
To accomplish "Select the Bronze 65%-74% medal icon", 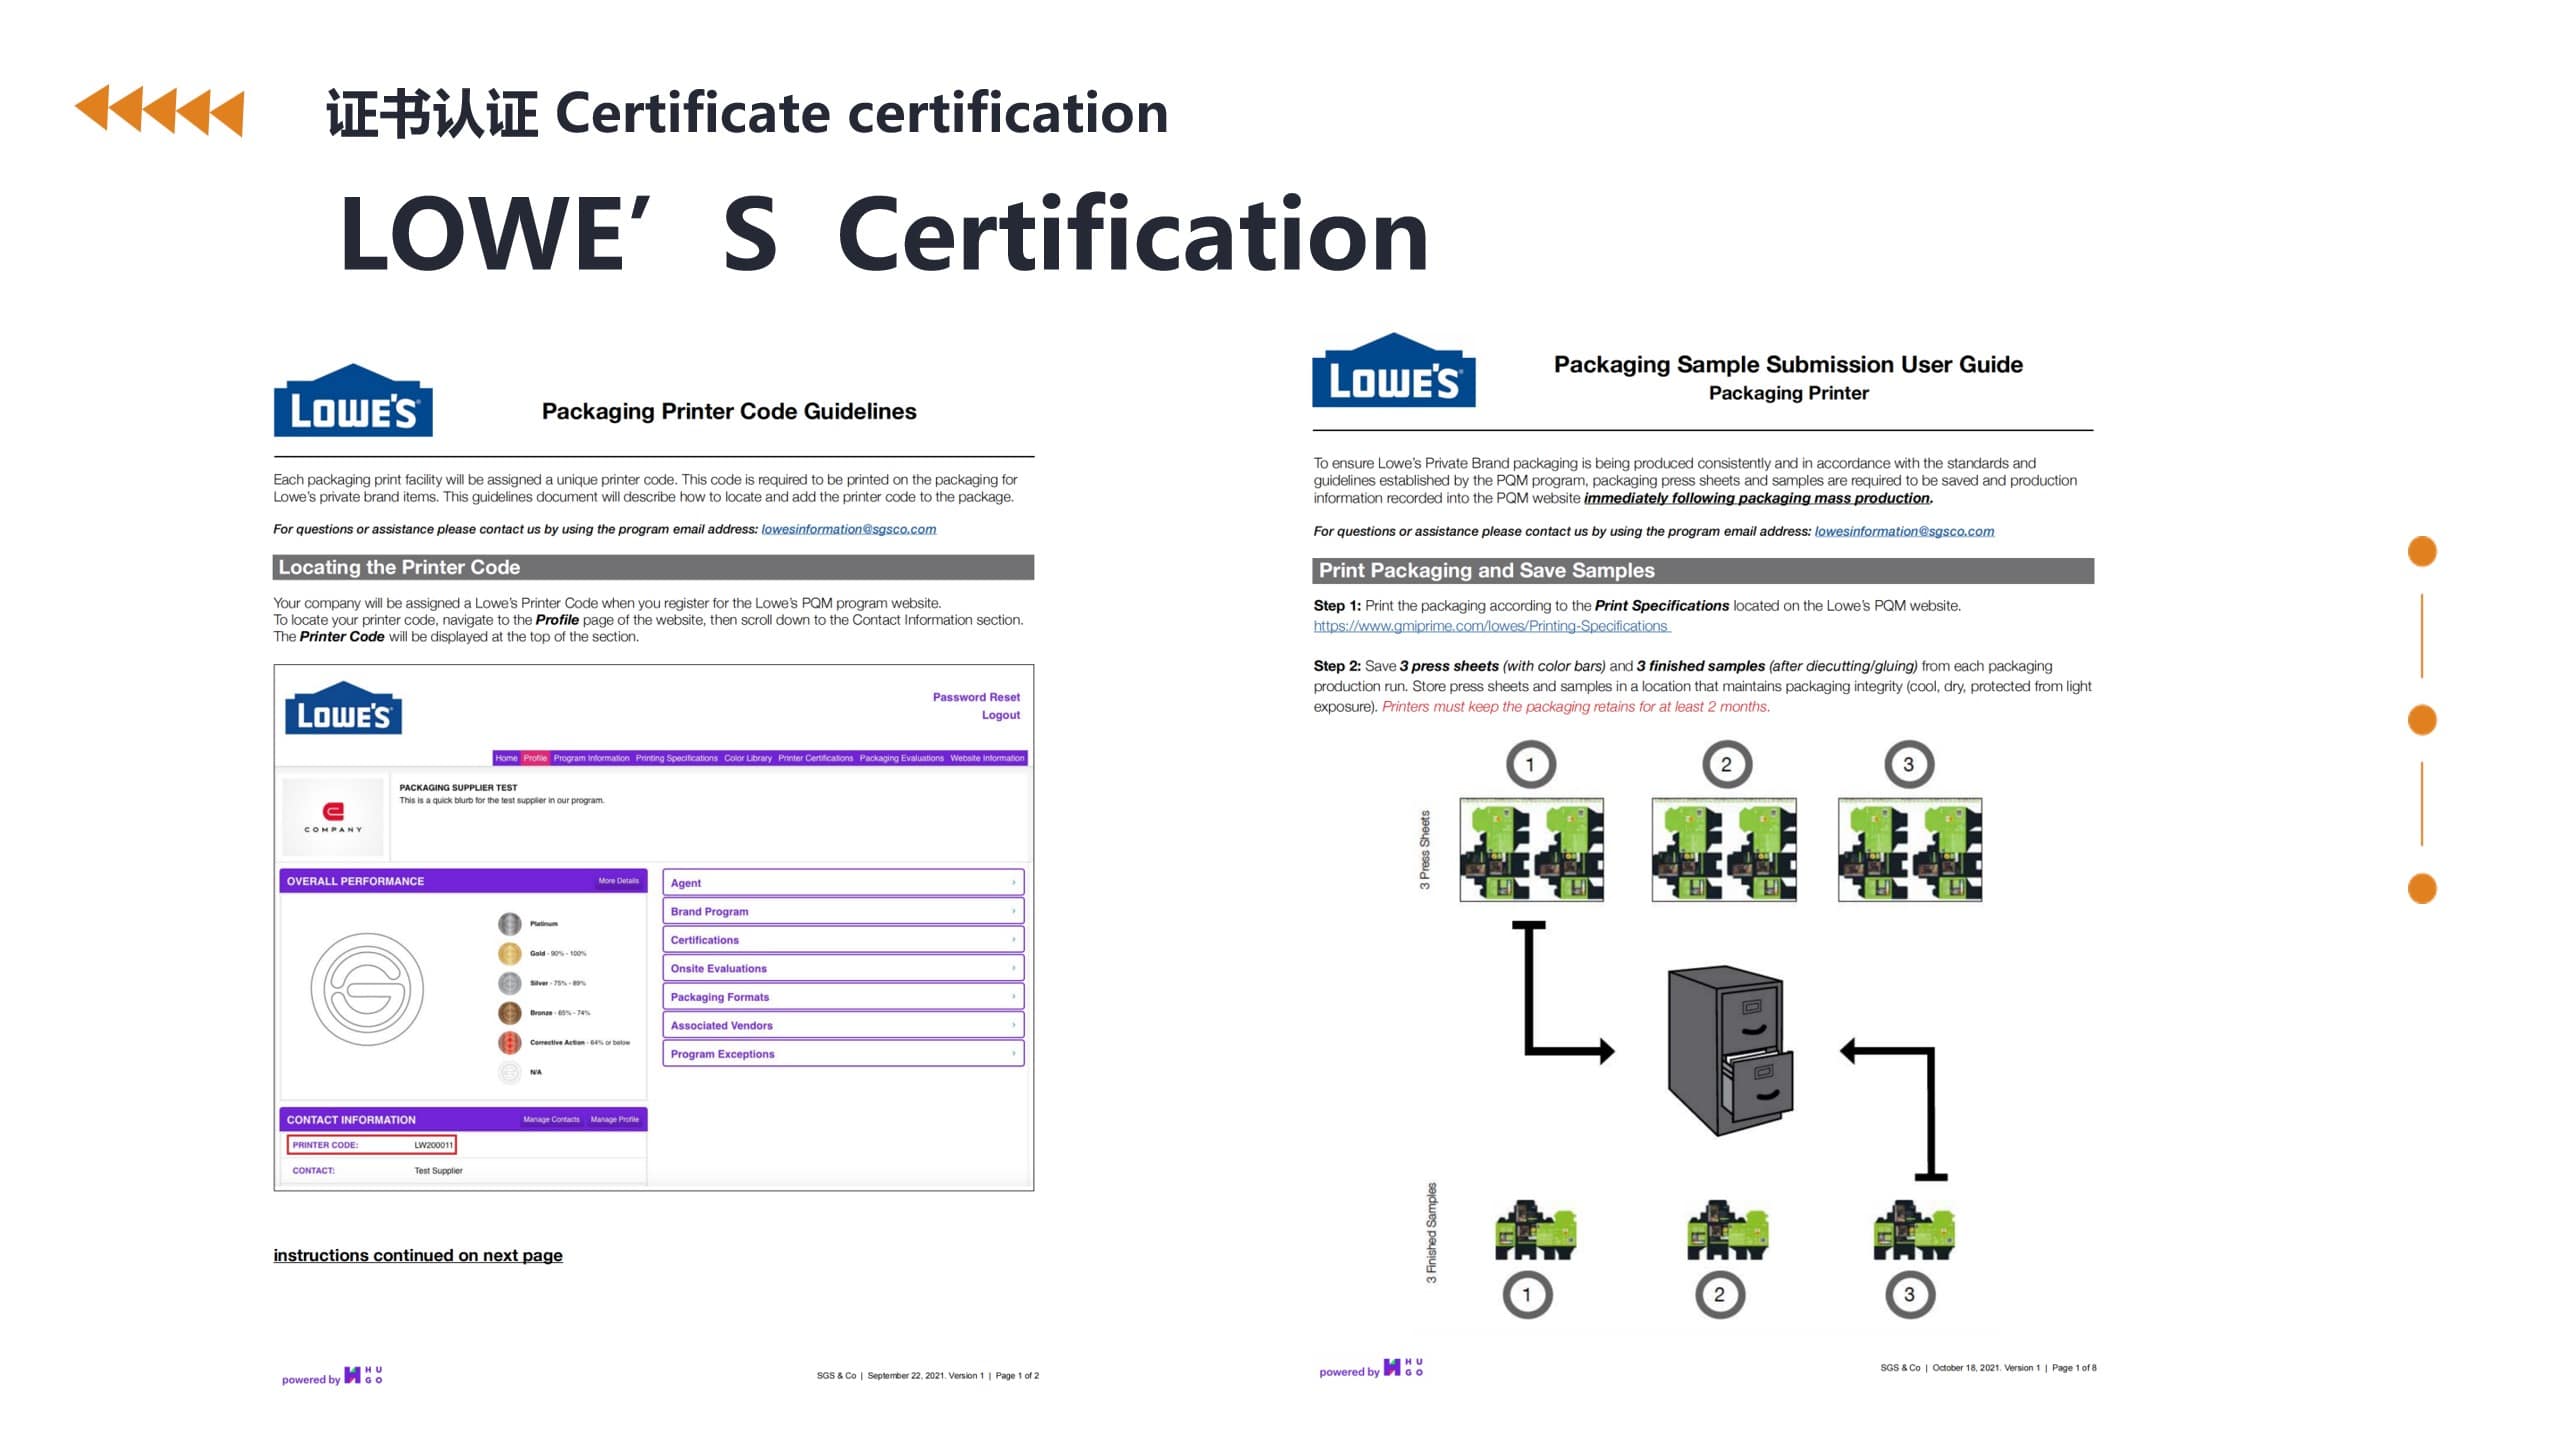I will pyautogui.click(x=510, y=1013).
